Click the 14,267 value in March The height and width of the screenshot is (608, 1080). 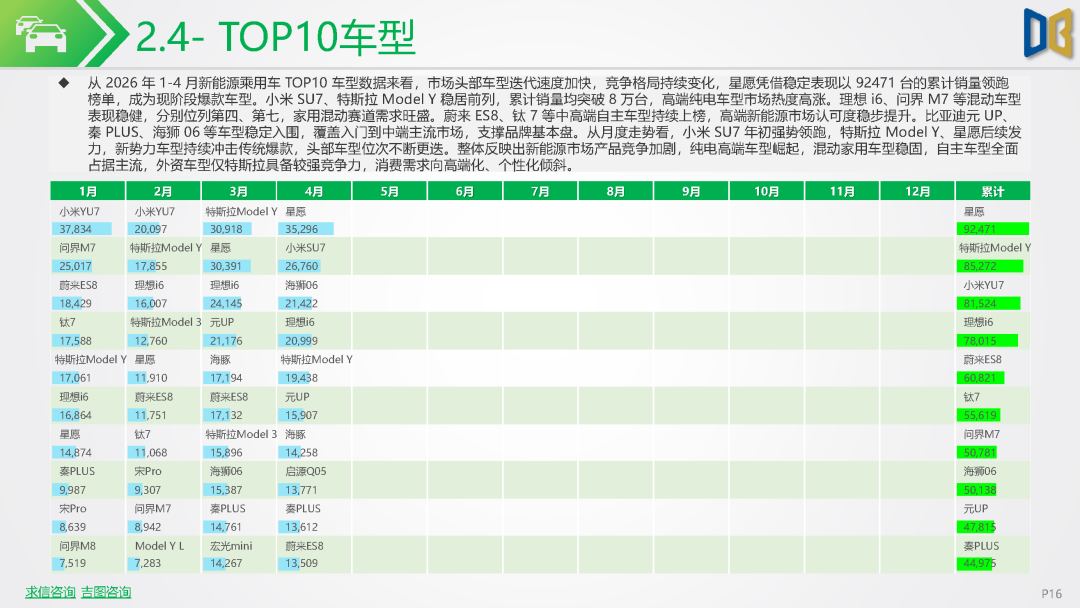click(226, 563)
